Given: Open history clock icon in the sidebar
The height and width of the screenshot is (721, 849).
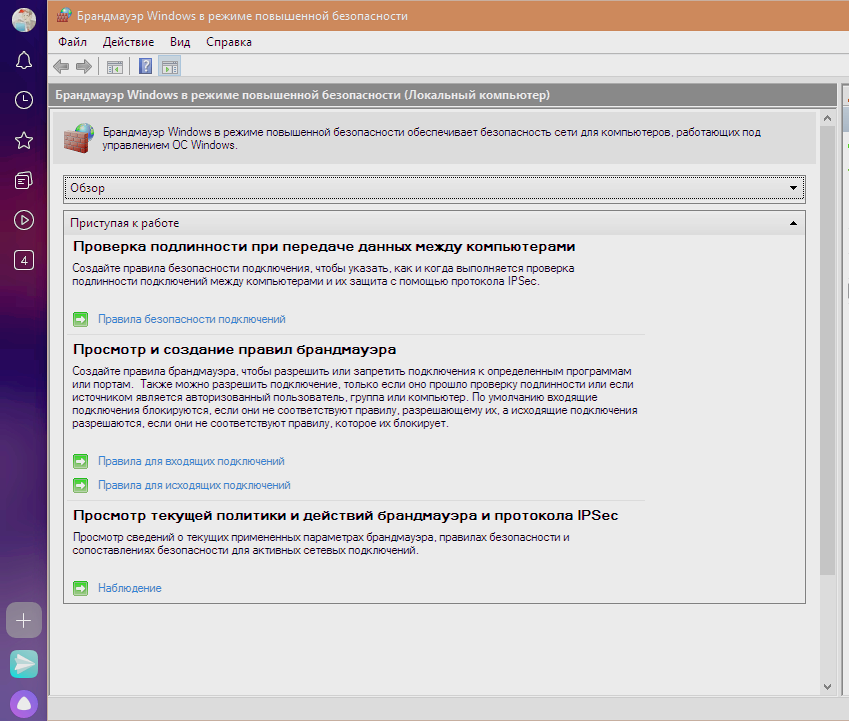Looking at the screenshot, I should coord(24,100).
